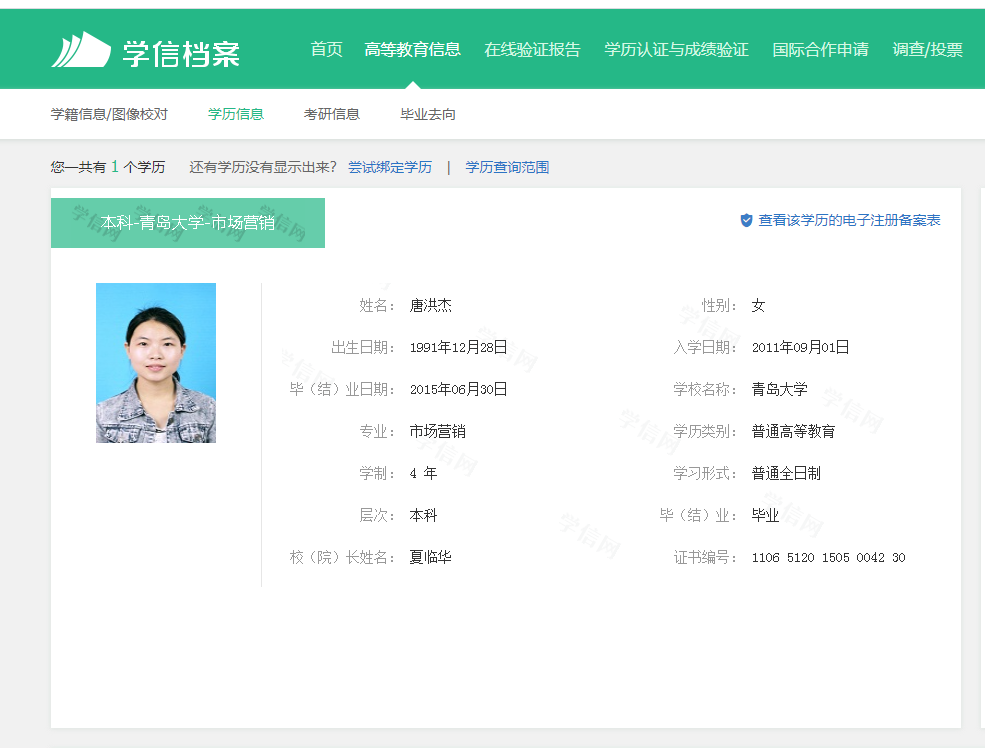Click the 学信档案 title text
Screen dimensions: 985x748
click(x=181, y=52)
